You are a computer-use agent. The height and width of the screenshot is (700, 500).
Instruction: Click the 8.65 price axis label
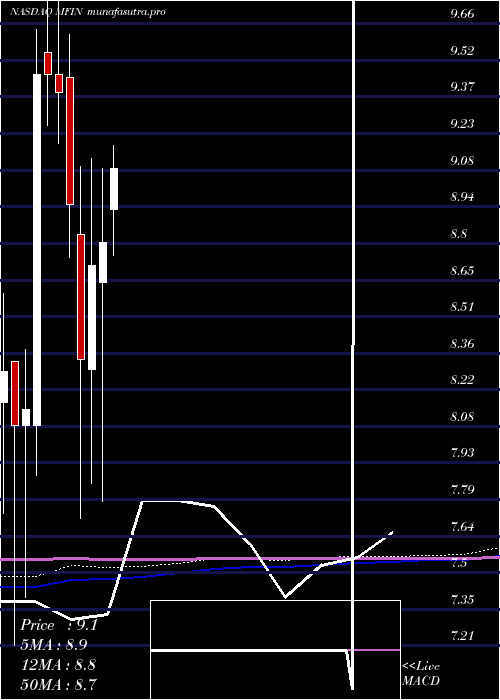462,271
